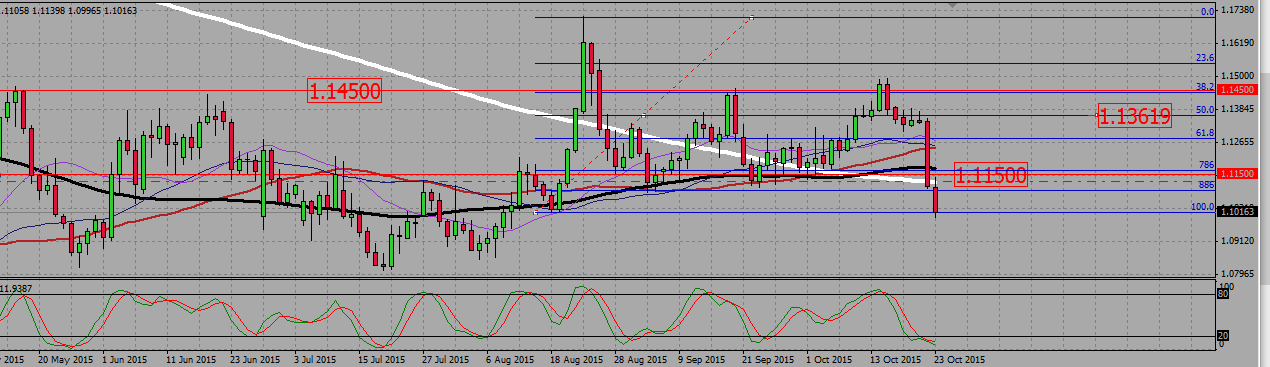Select the large 1.13619 red price label
The height and width of the screenshot is (367, 1270).
(1134, 116)
